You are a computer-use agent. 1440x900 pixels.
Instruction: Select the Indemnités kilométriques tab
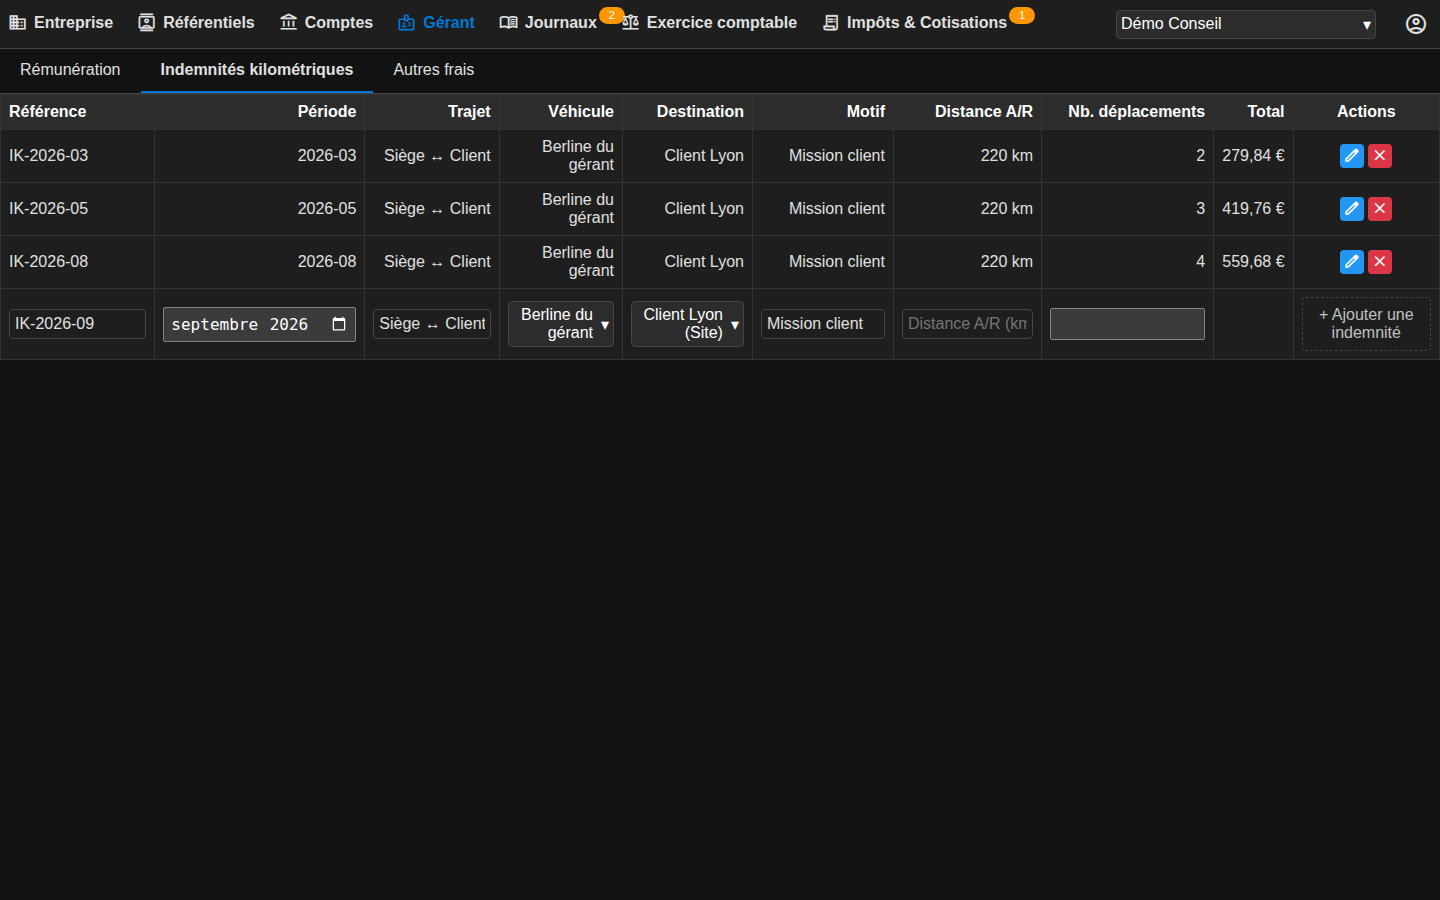tap(257, 70)
